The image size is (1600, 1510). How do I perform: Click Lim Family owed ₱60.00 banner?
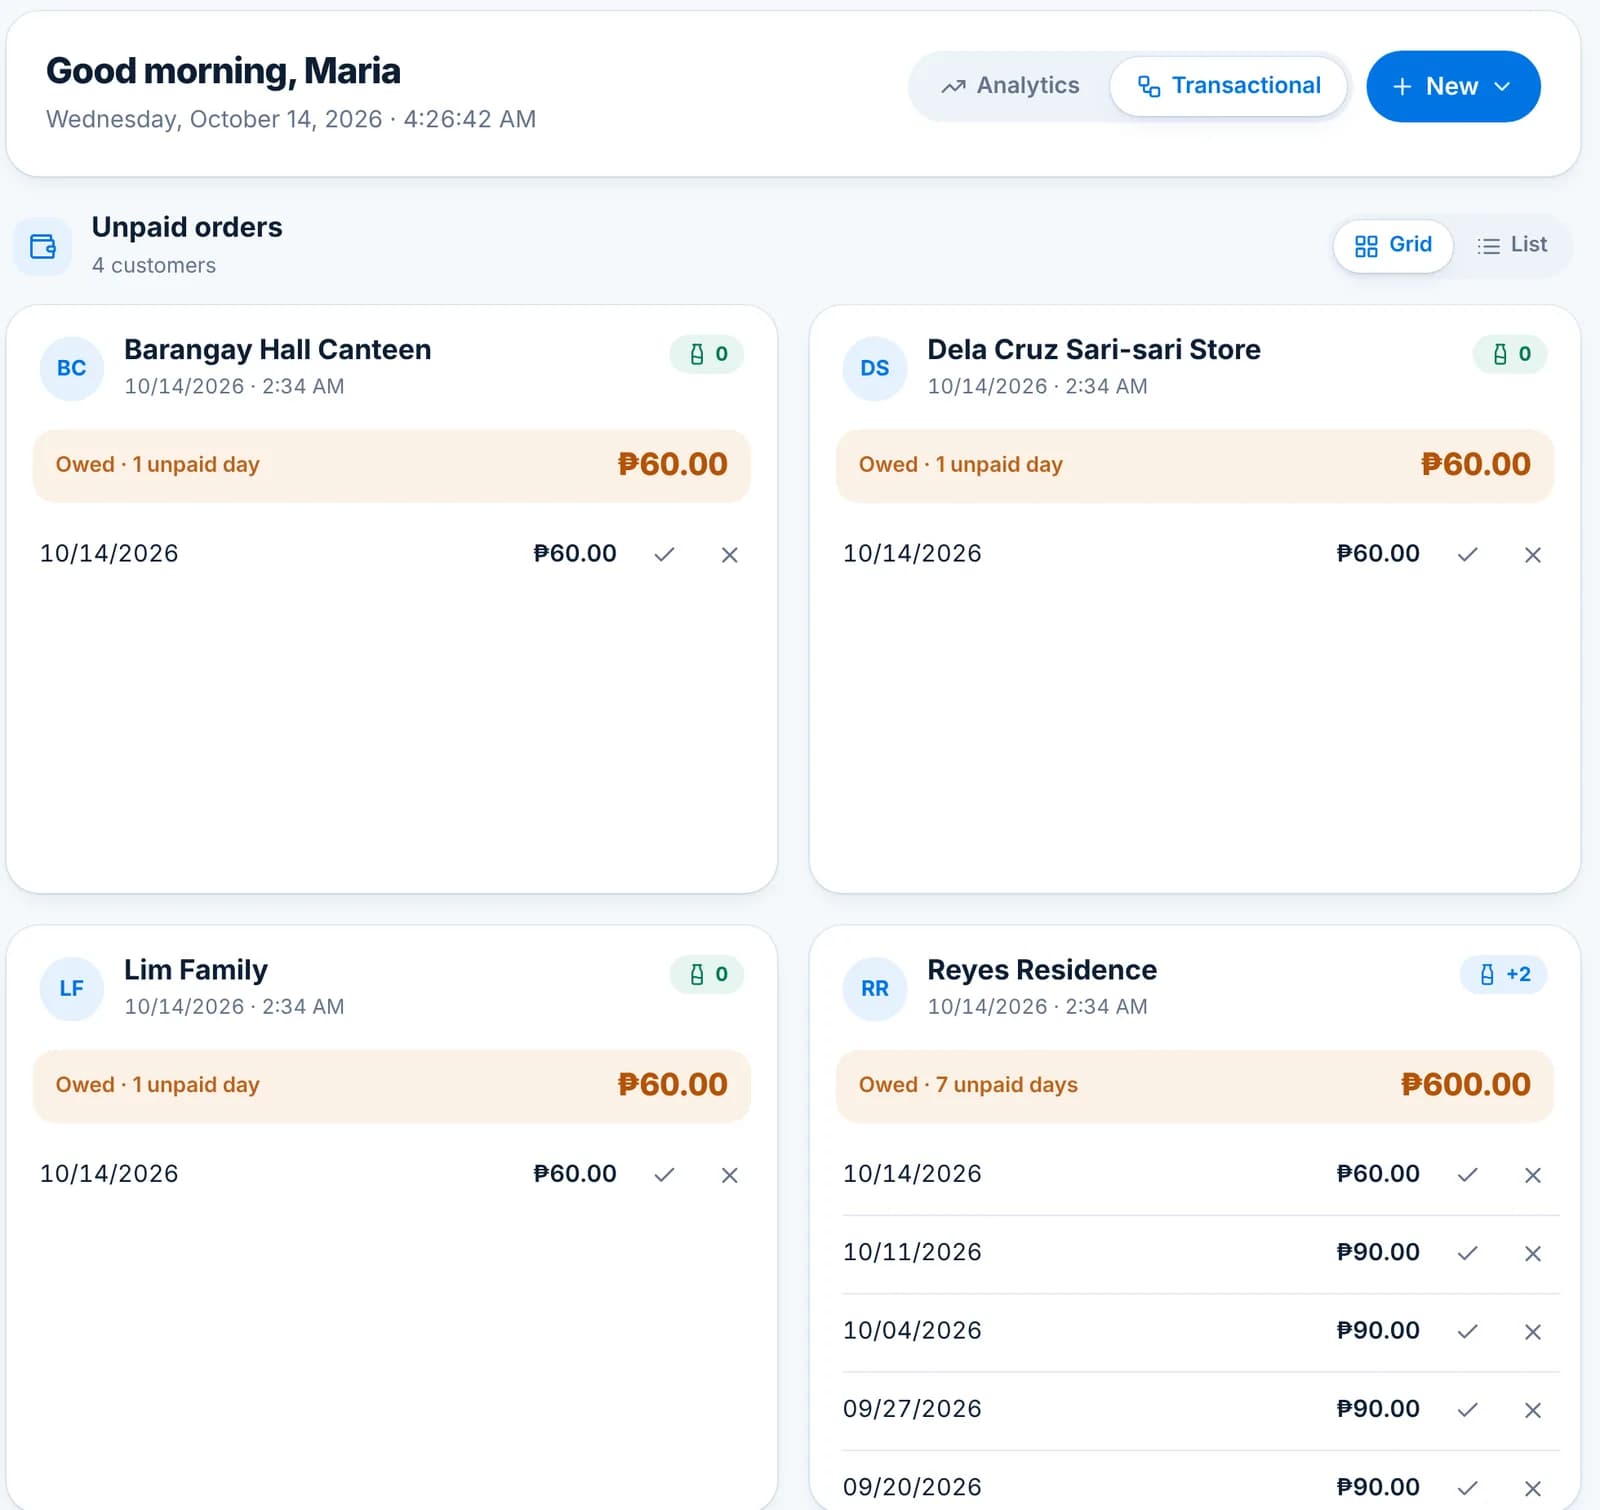click(x=391, y=1085)
